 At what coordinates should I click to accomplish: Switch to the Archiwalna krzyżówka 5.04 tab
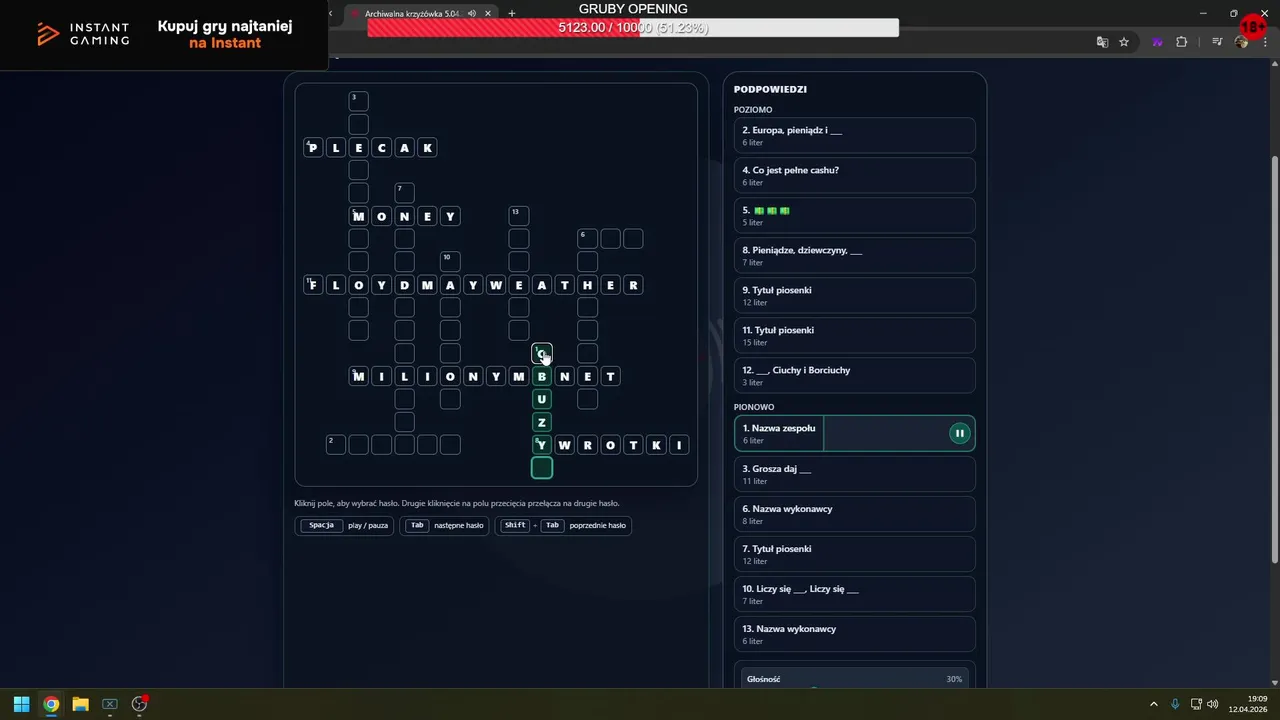coord(412,13)
